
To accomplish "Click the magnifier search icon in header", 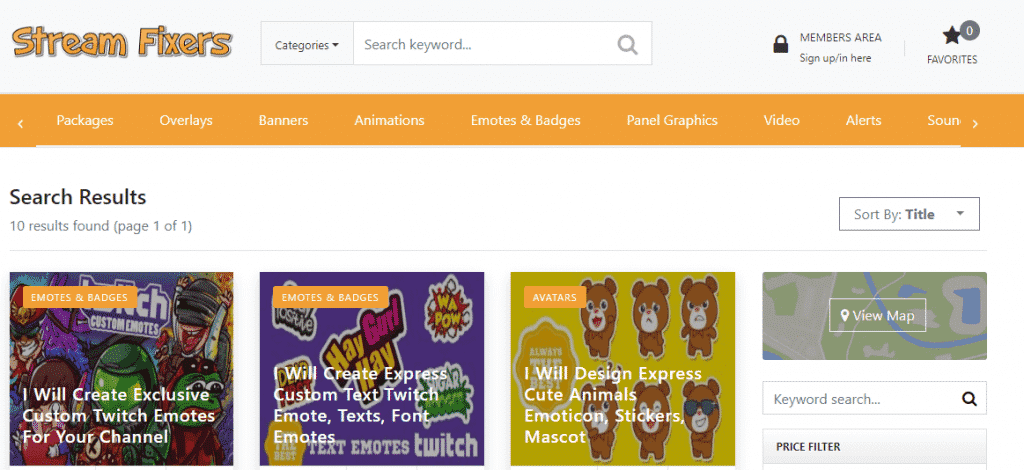I will point(627,44).
